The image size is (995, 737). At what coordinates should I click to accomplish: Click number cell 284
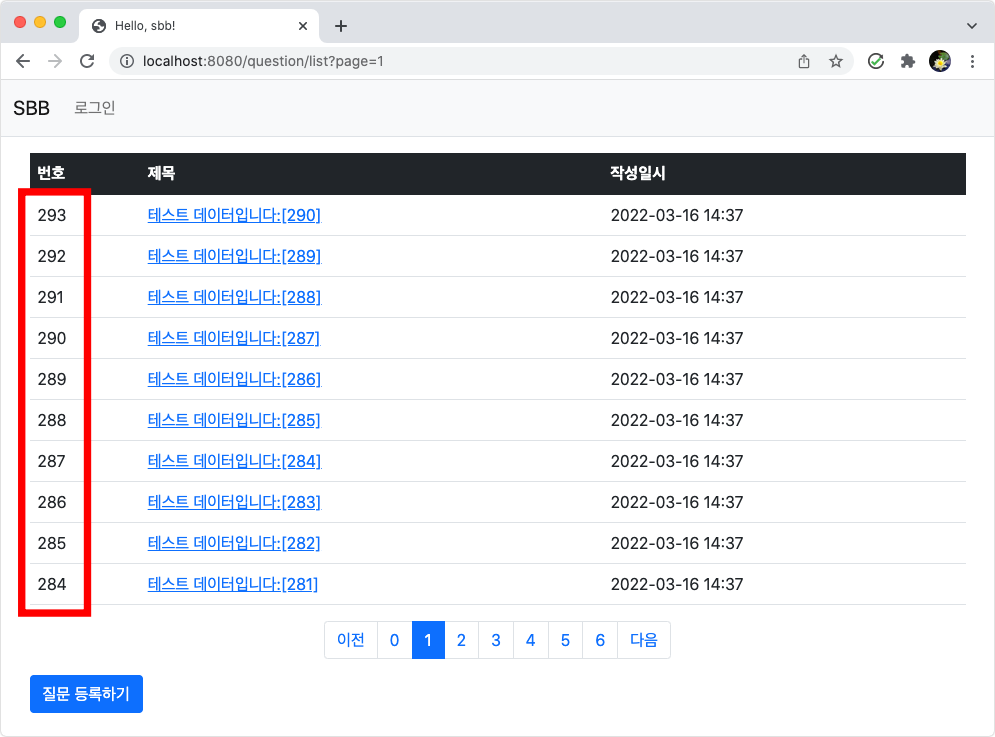coord(51,584)
